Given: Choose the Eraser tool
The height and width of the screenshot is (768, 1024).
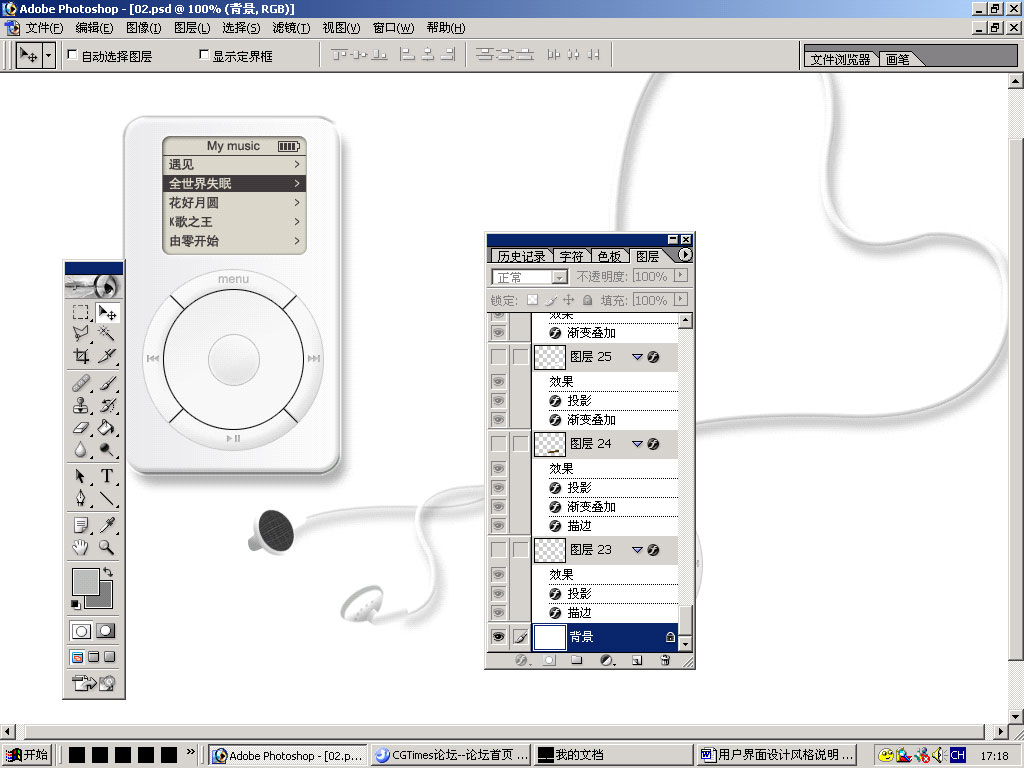Looking at the screenshot, I should click(81, 427).
